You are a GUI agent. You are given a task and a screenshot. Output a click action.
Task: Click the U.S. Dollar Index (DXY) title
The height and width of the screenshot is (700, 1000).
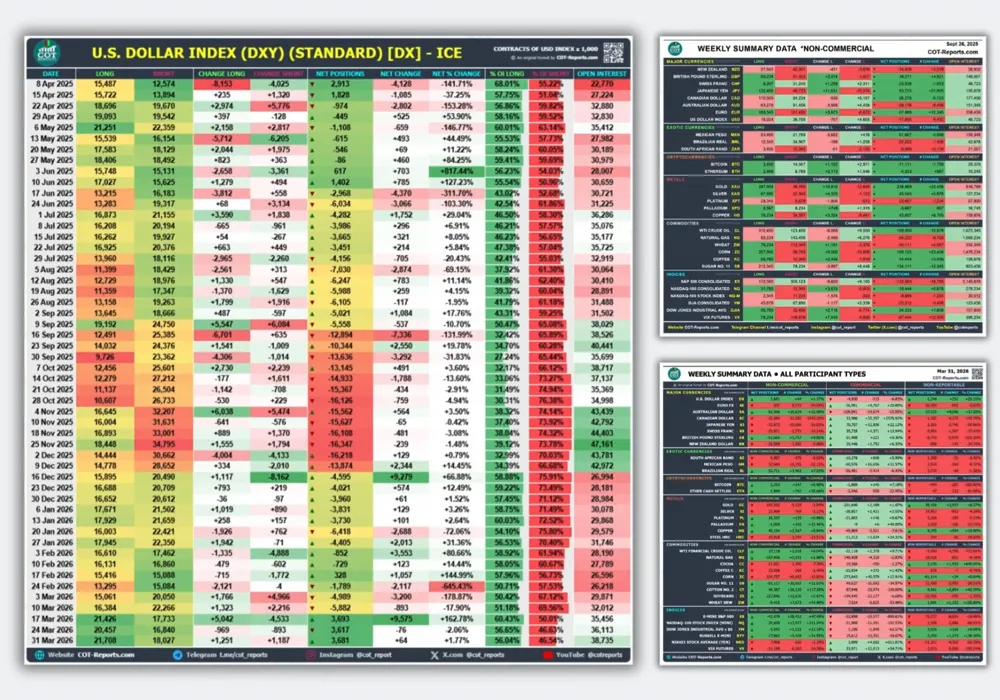pos(277,53)
